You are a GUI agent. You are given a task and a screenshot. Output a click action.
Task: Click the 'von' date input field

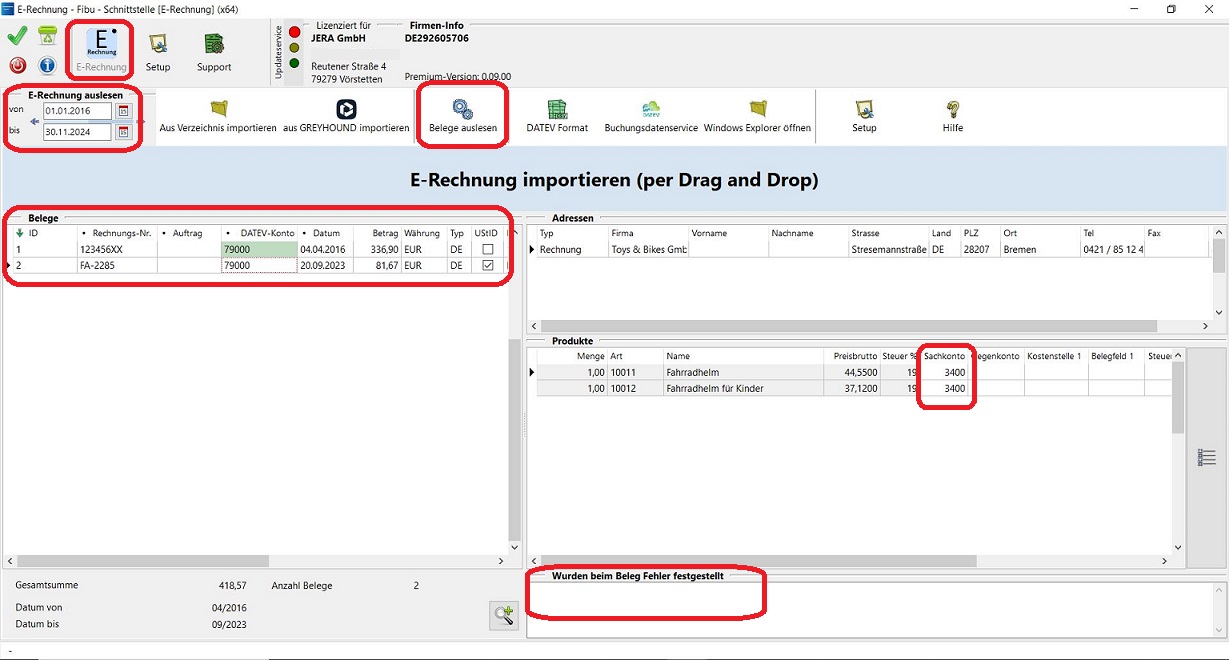click(x=76, y=111)
